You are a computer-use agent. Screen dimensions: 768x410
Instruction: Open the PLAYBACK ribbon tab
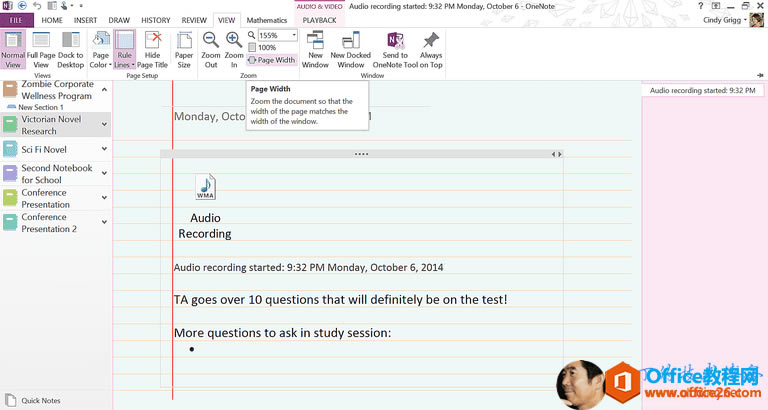pos(319,20)
